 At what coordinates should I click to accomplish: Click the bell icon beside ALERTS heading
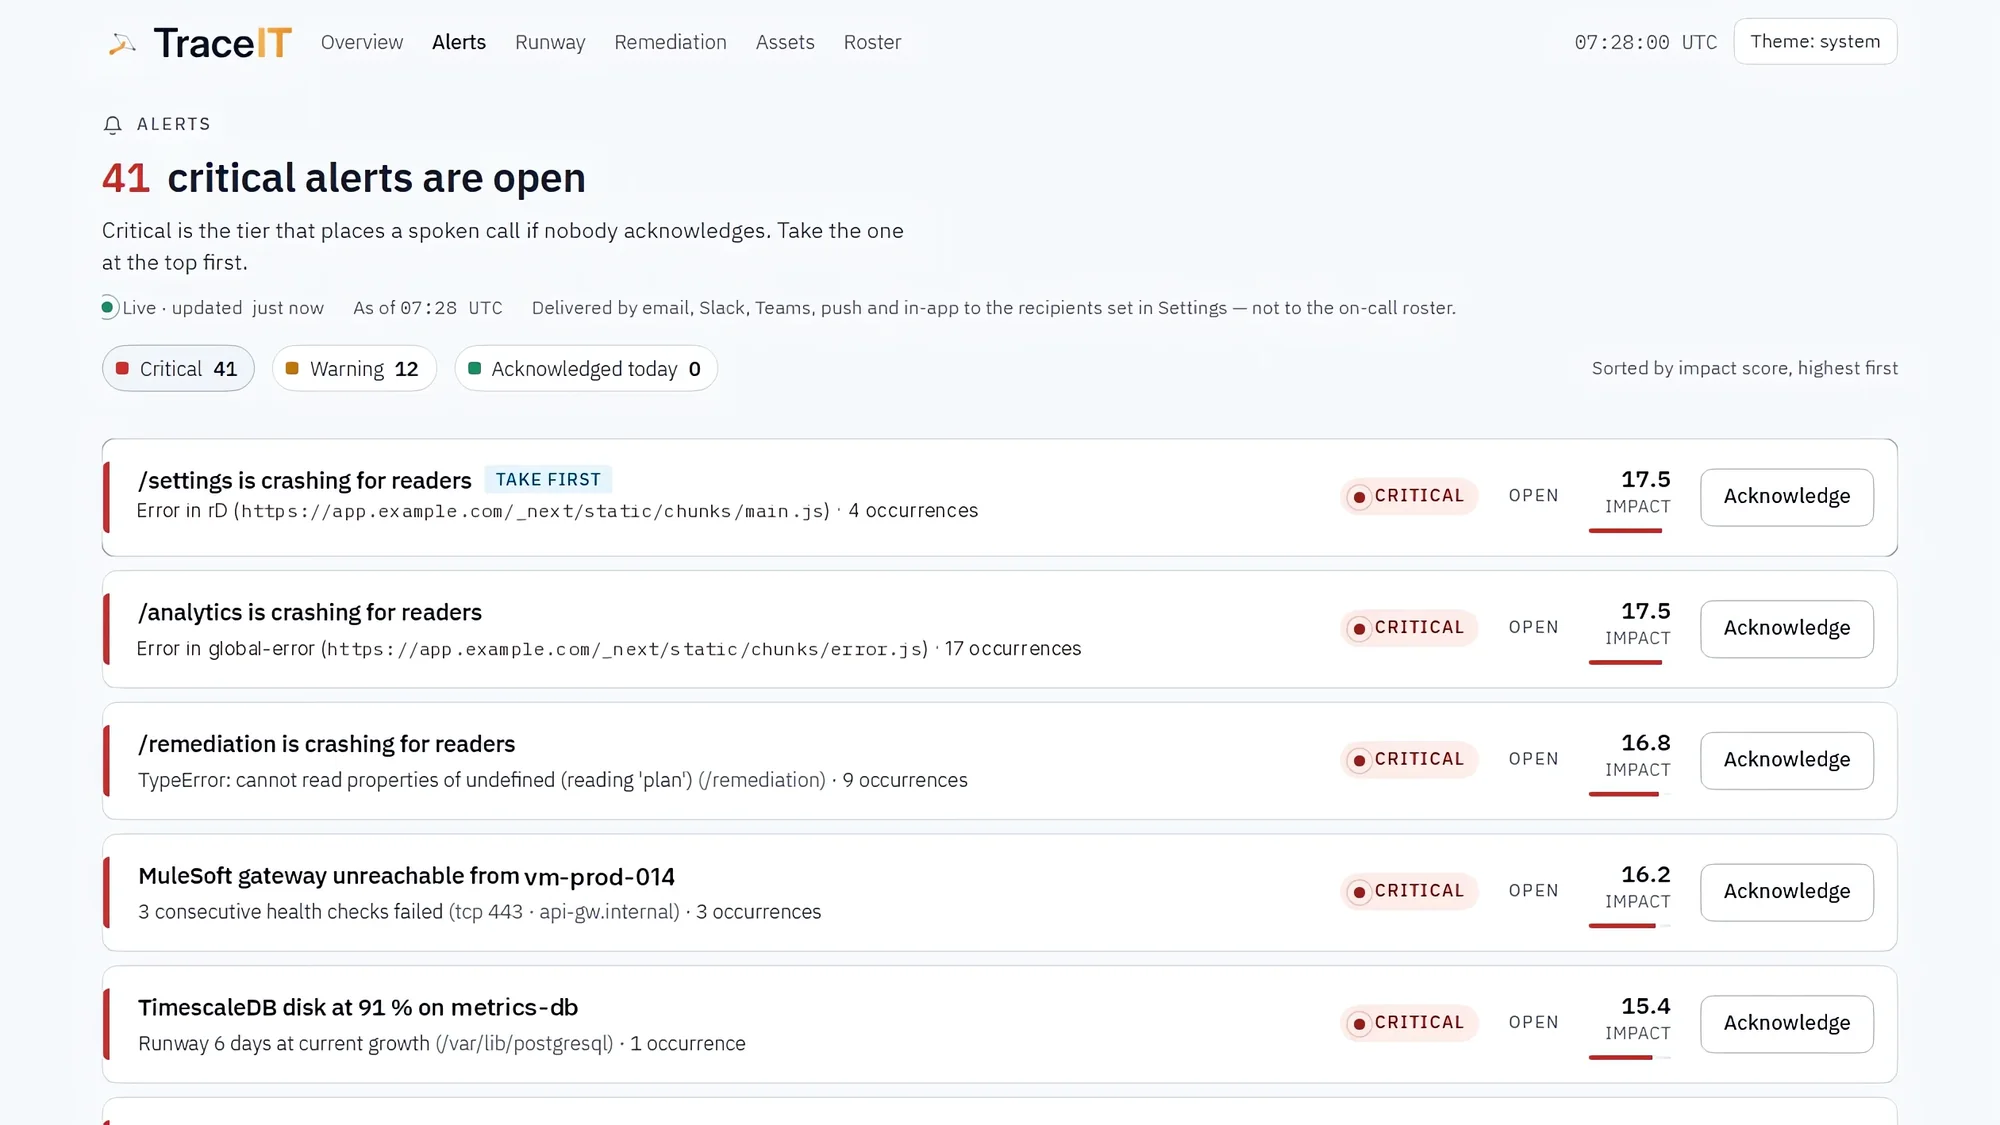click(x=113, y=125)
